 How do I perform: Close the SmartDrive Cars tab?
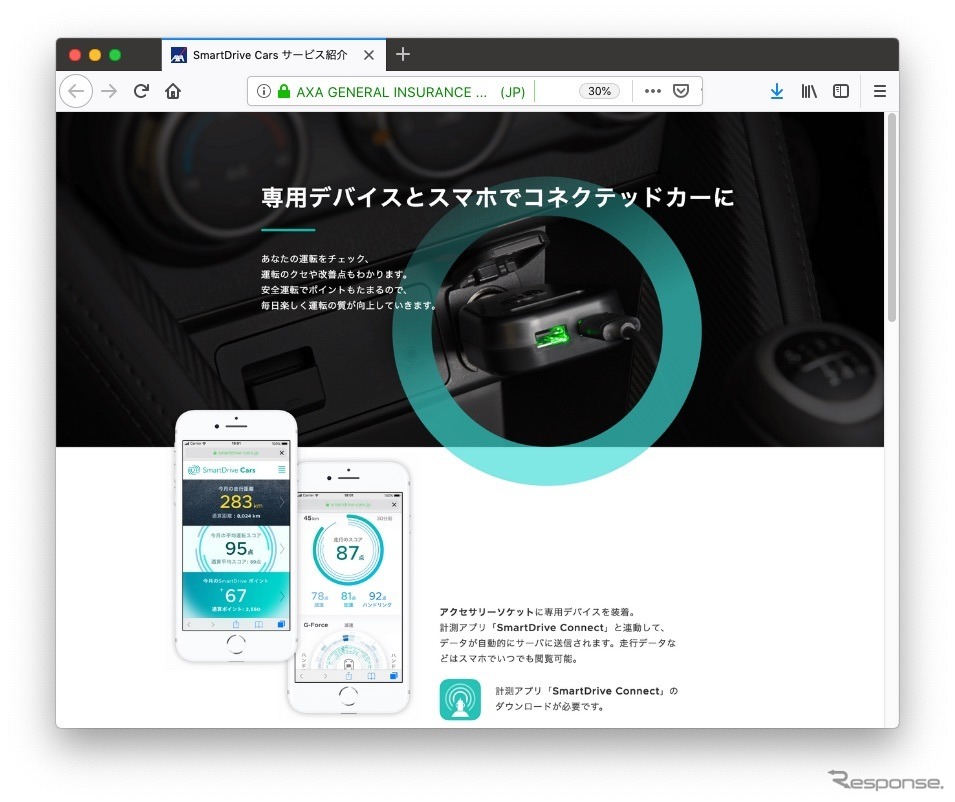368,55
